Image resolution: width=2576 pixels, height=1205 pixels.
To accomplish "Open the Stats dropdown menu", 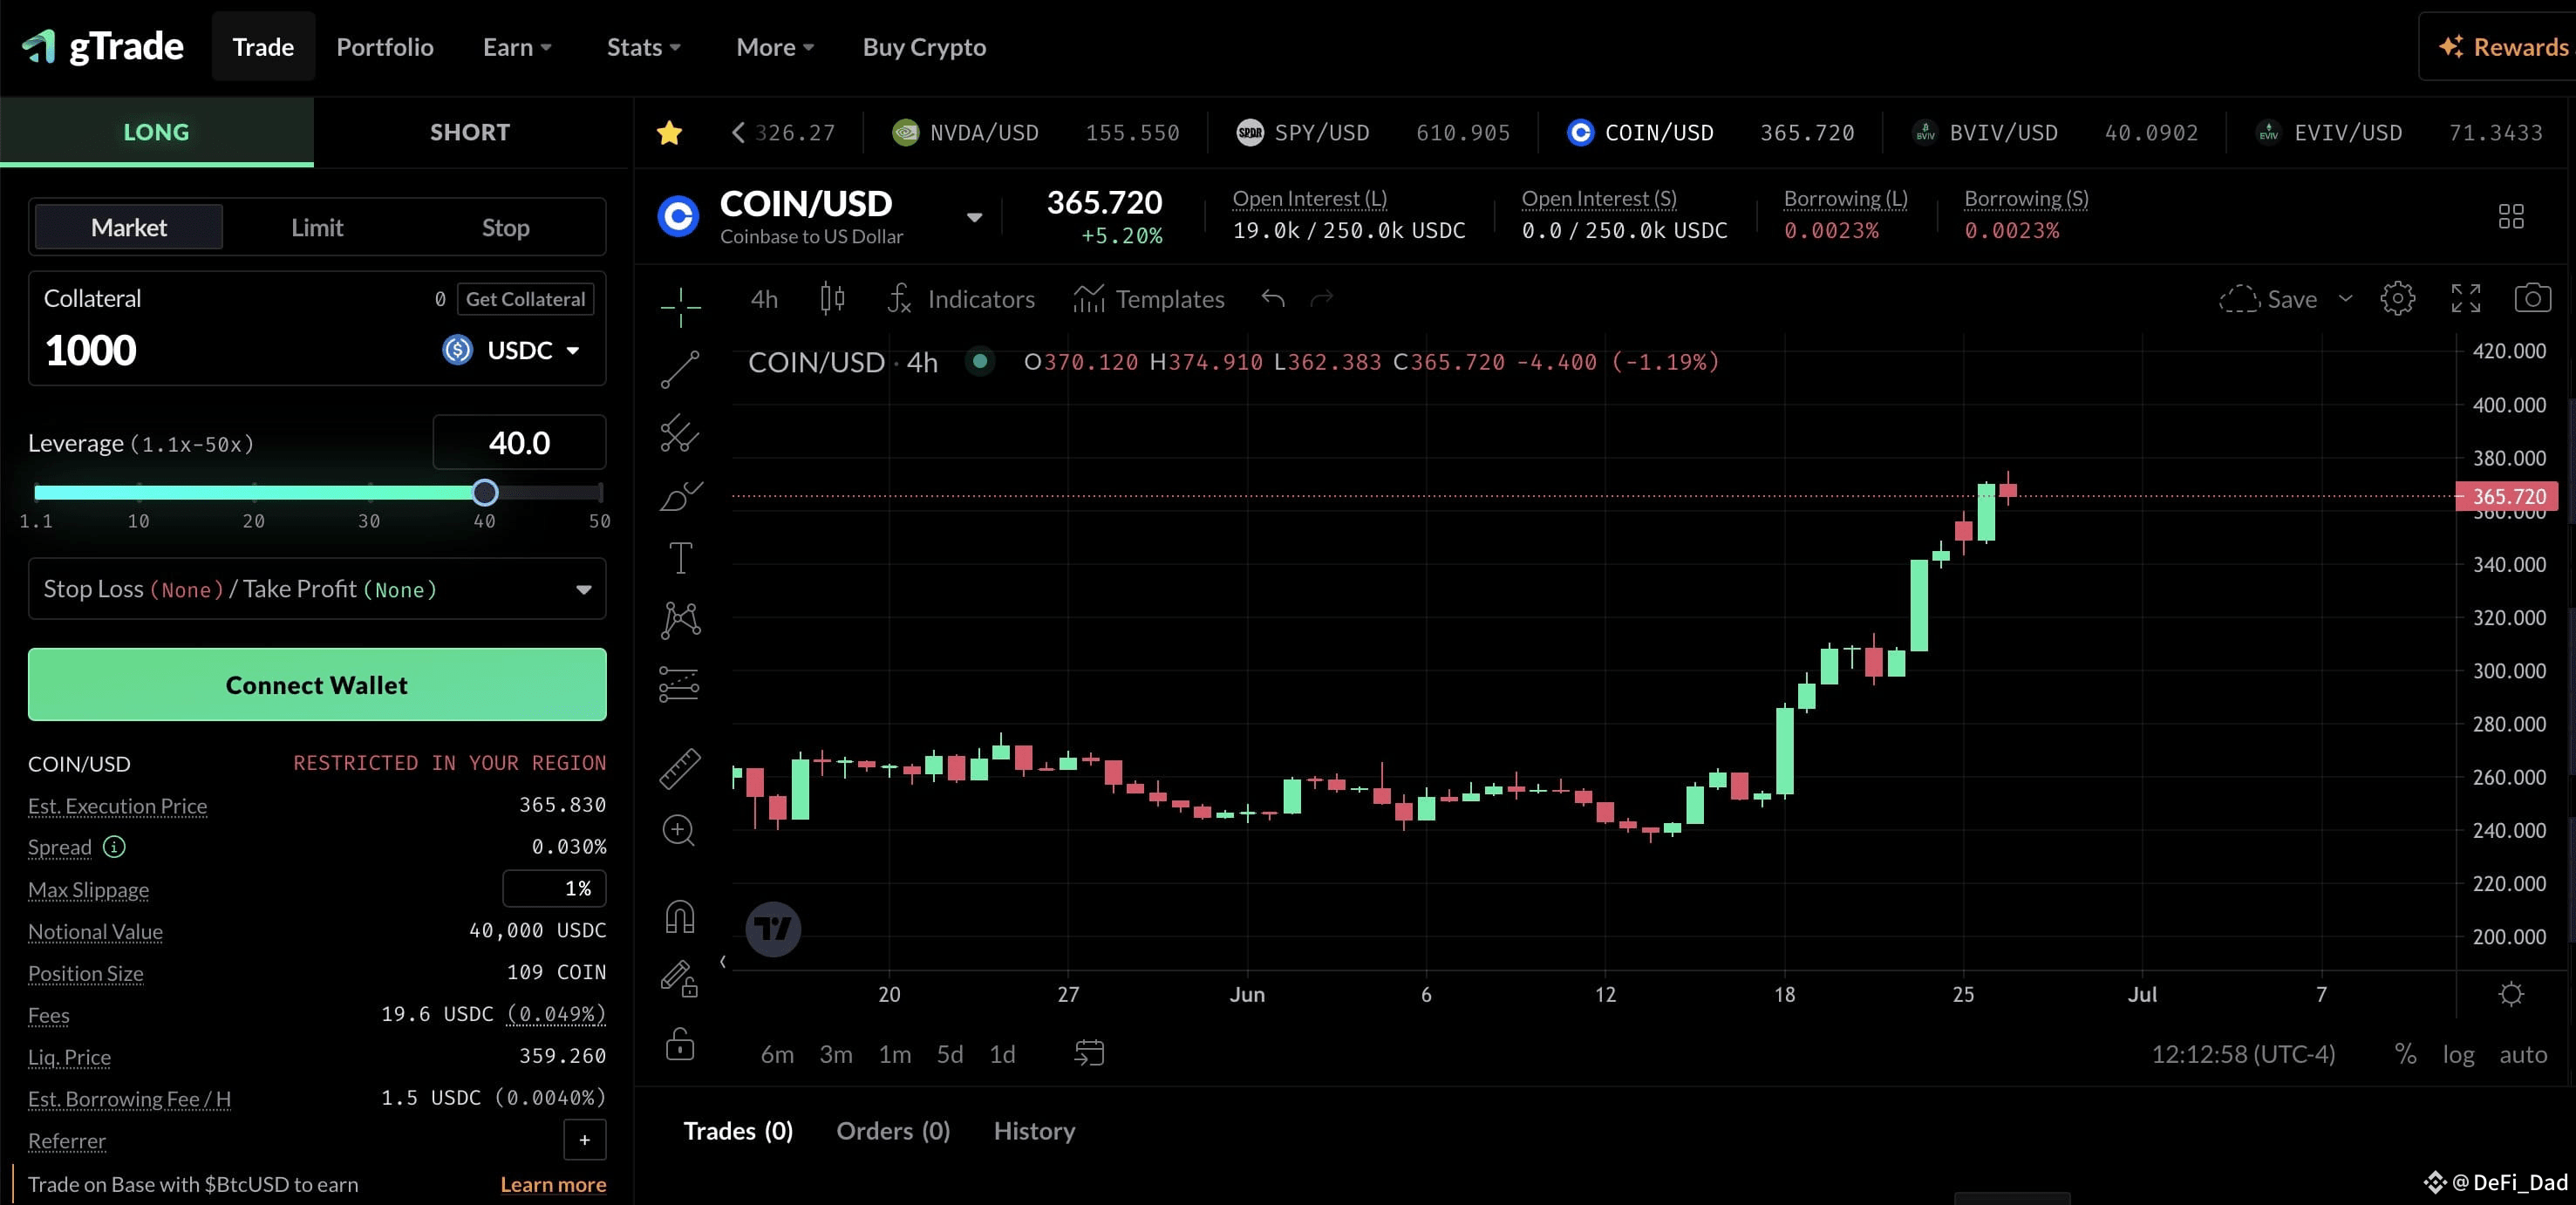I will [643, 47].
